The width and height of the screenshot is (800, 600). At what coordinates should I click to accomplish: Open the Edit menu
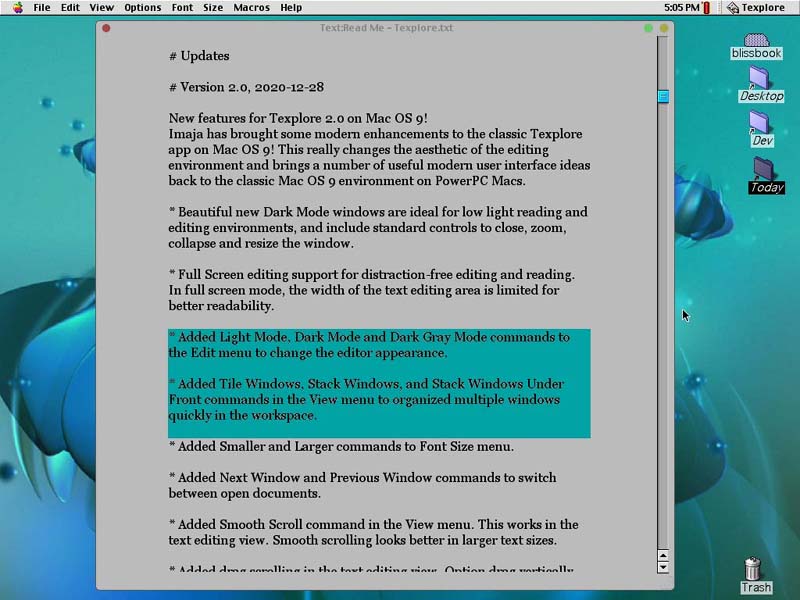point(70,8)
